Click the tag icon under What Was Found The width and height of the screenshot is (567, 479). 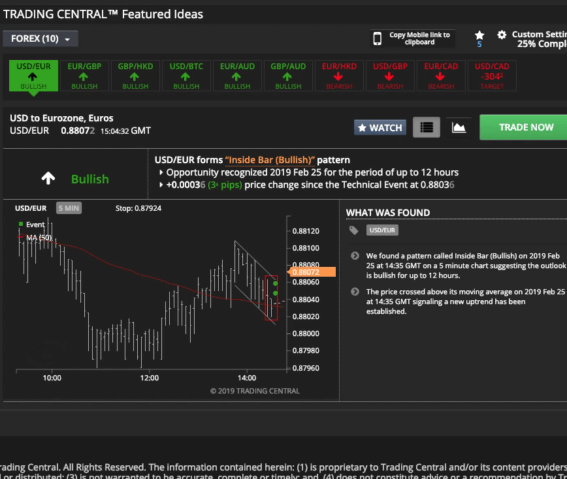tap(354, 230)
